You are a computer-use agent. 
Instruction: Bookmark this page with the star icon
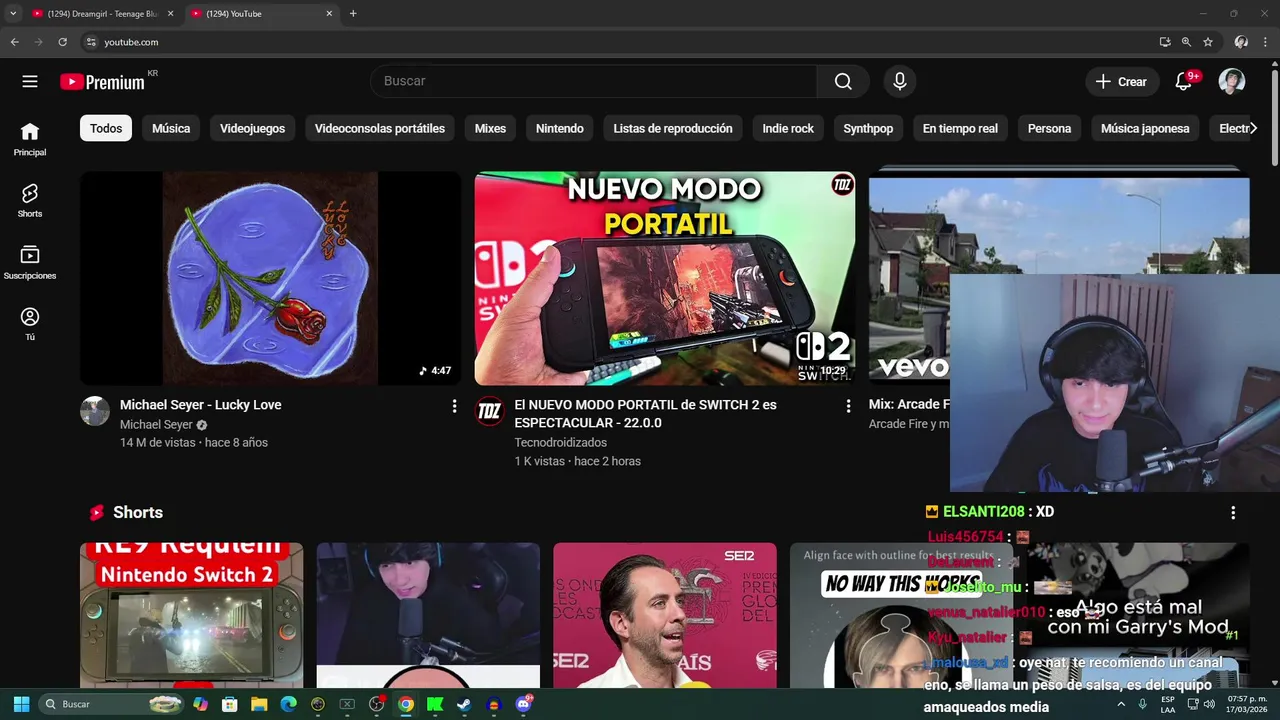pos(1208,42)
